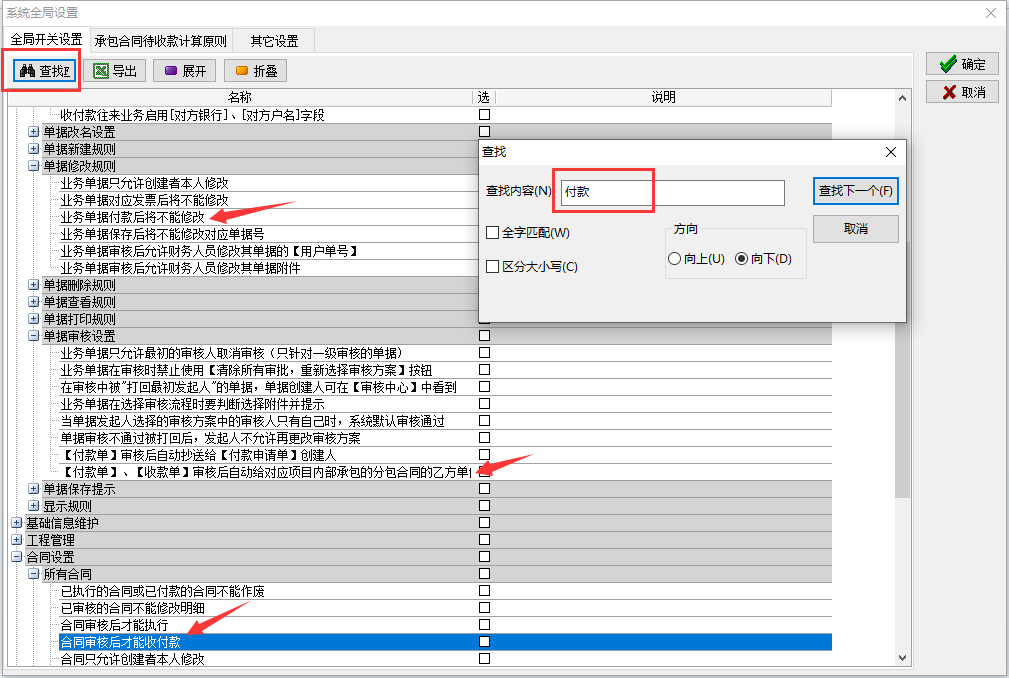Enable the 区分大小写(C) checkbox
1009x678 pixels.
[492, 267]
